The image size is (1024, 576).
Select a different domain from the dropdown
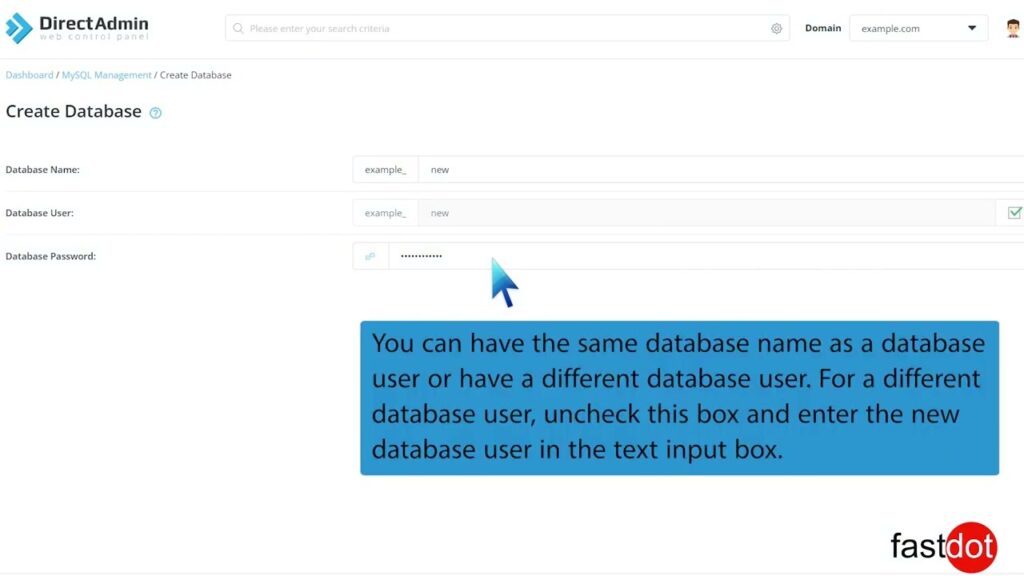[x=916, y=28]
